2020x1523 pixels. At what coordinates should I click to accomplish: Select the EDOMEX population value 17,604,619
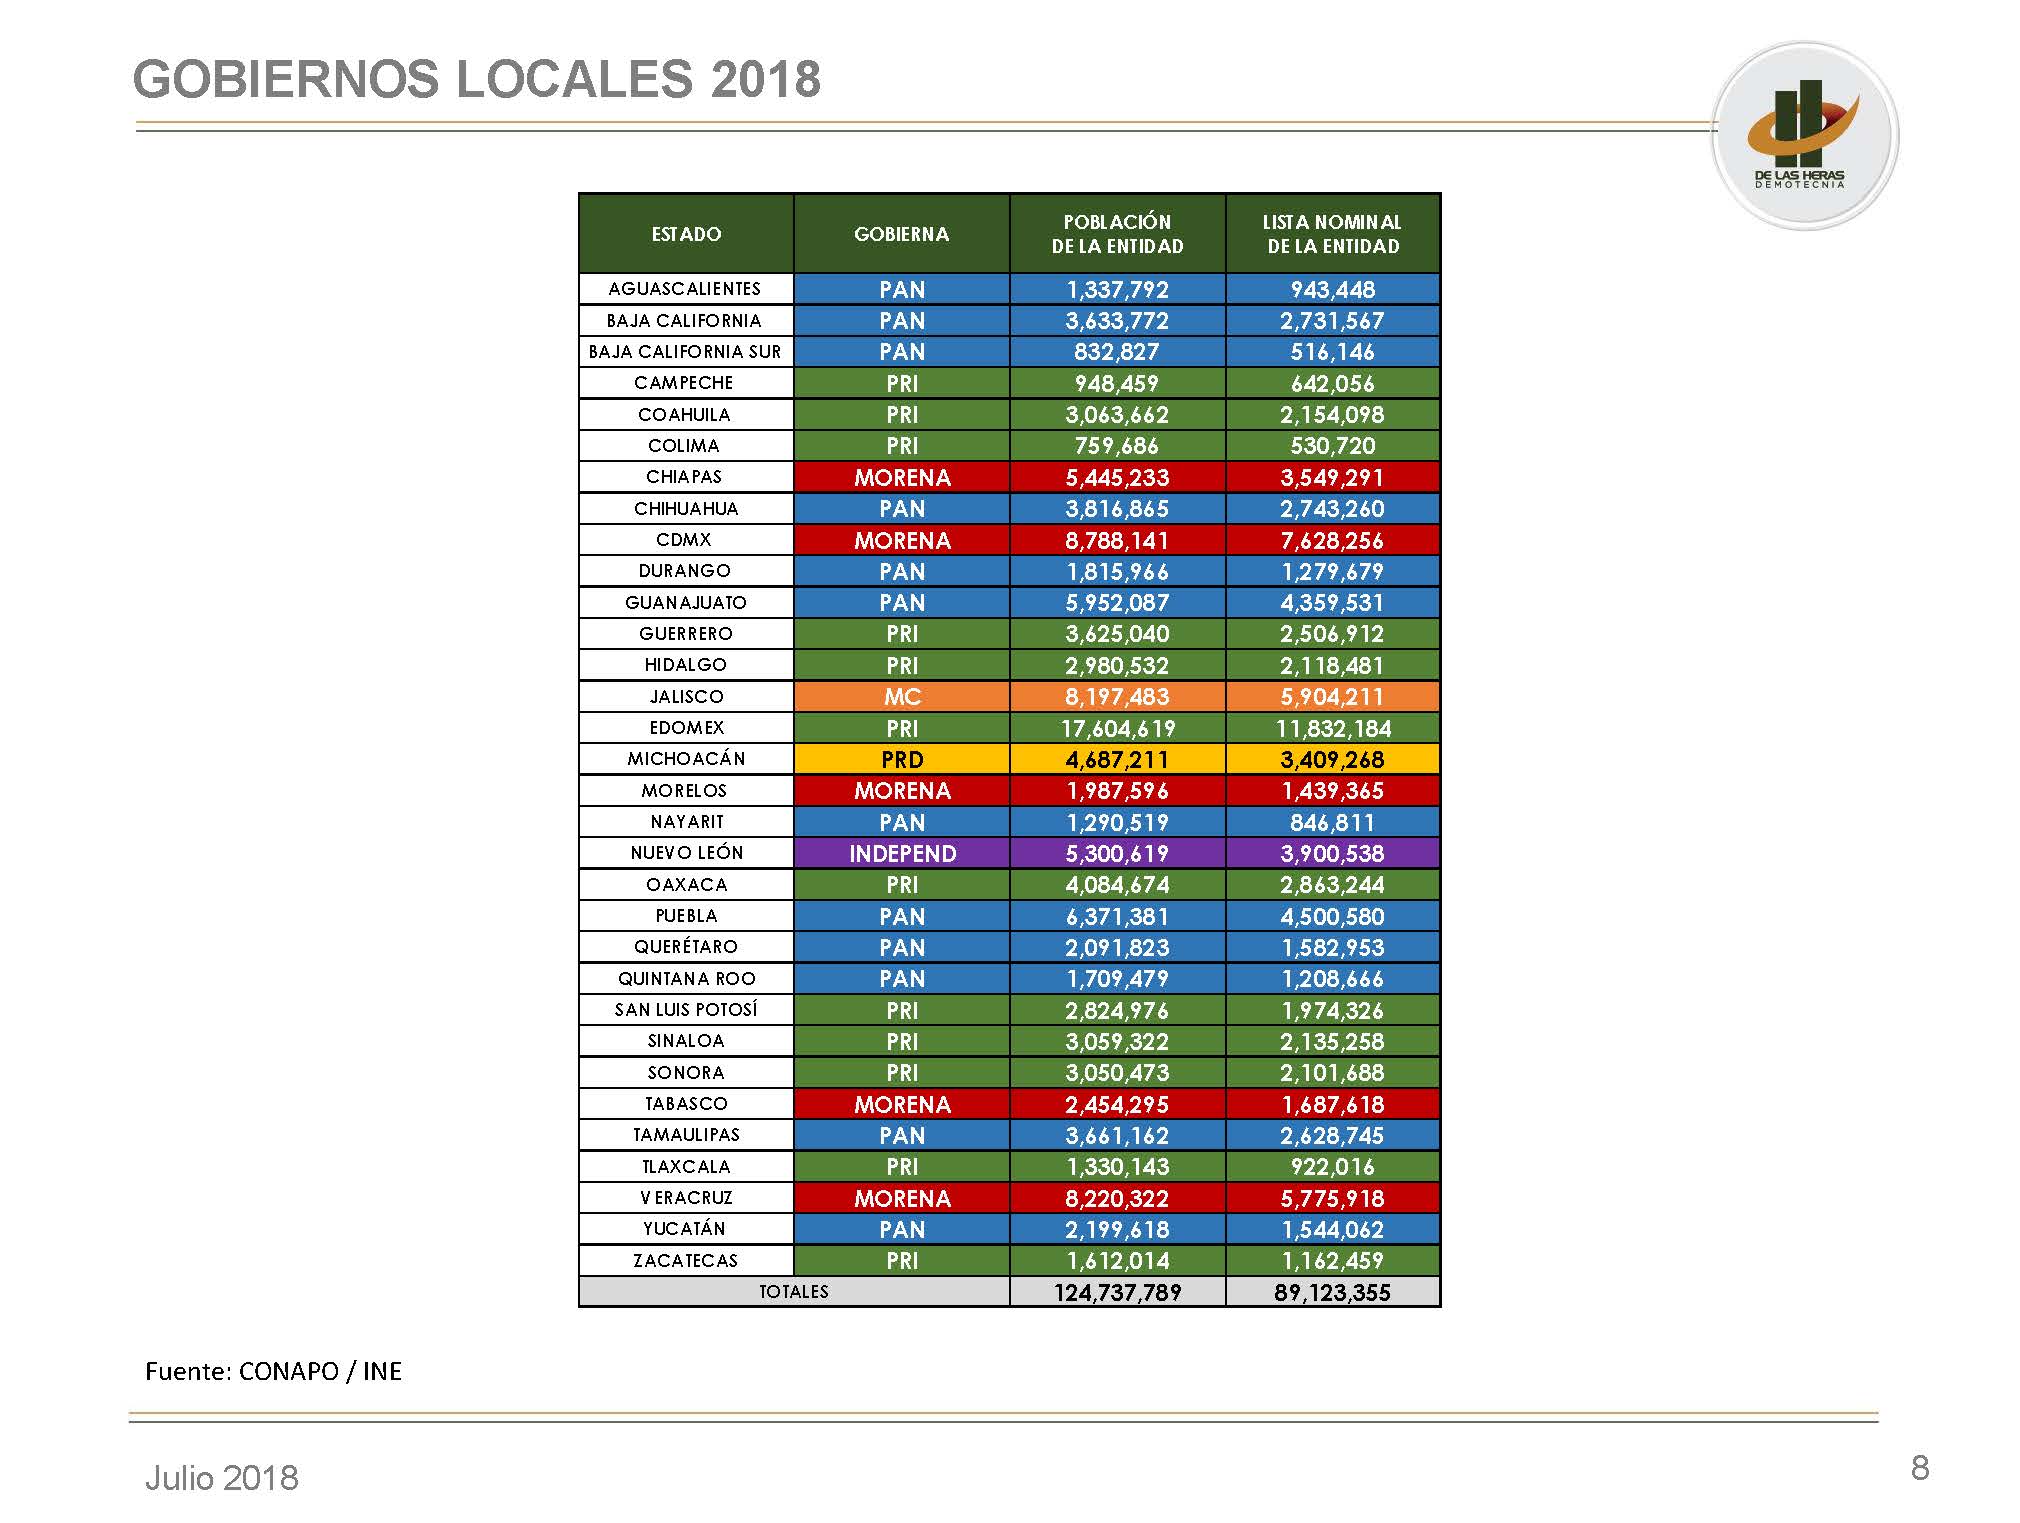tap(1117, 728)
